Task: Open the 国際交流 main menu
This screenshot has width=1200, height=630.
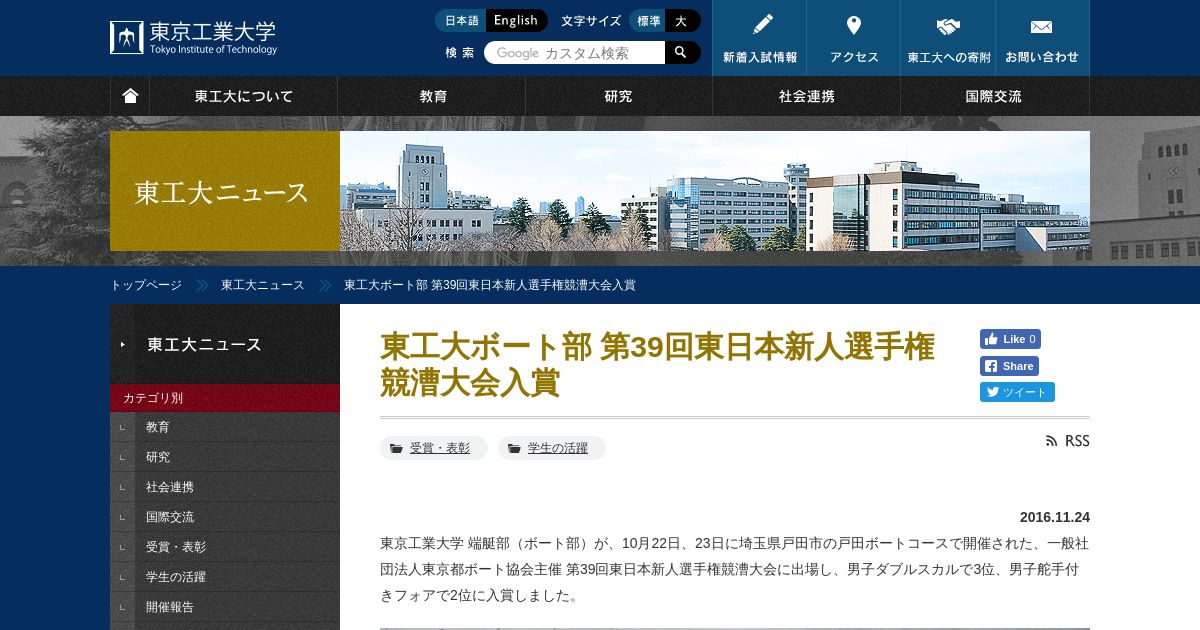Action: click(994, 96)
